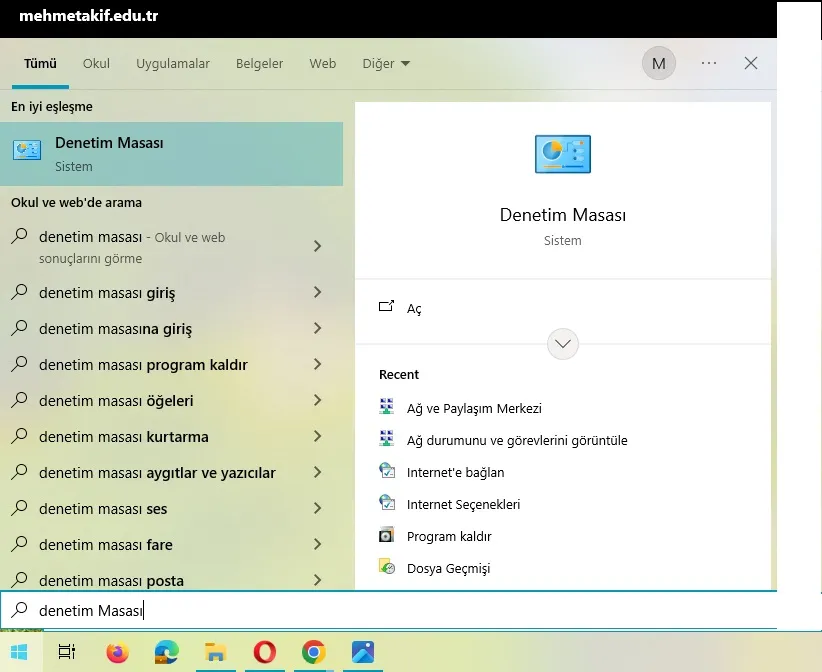Switch to the Belgeler tab
This screenshot has width=822, height=672.
point(259,63)
